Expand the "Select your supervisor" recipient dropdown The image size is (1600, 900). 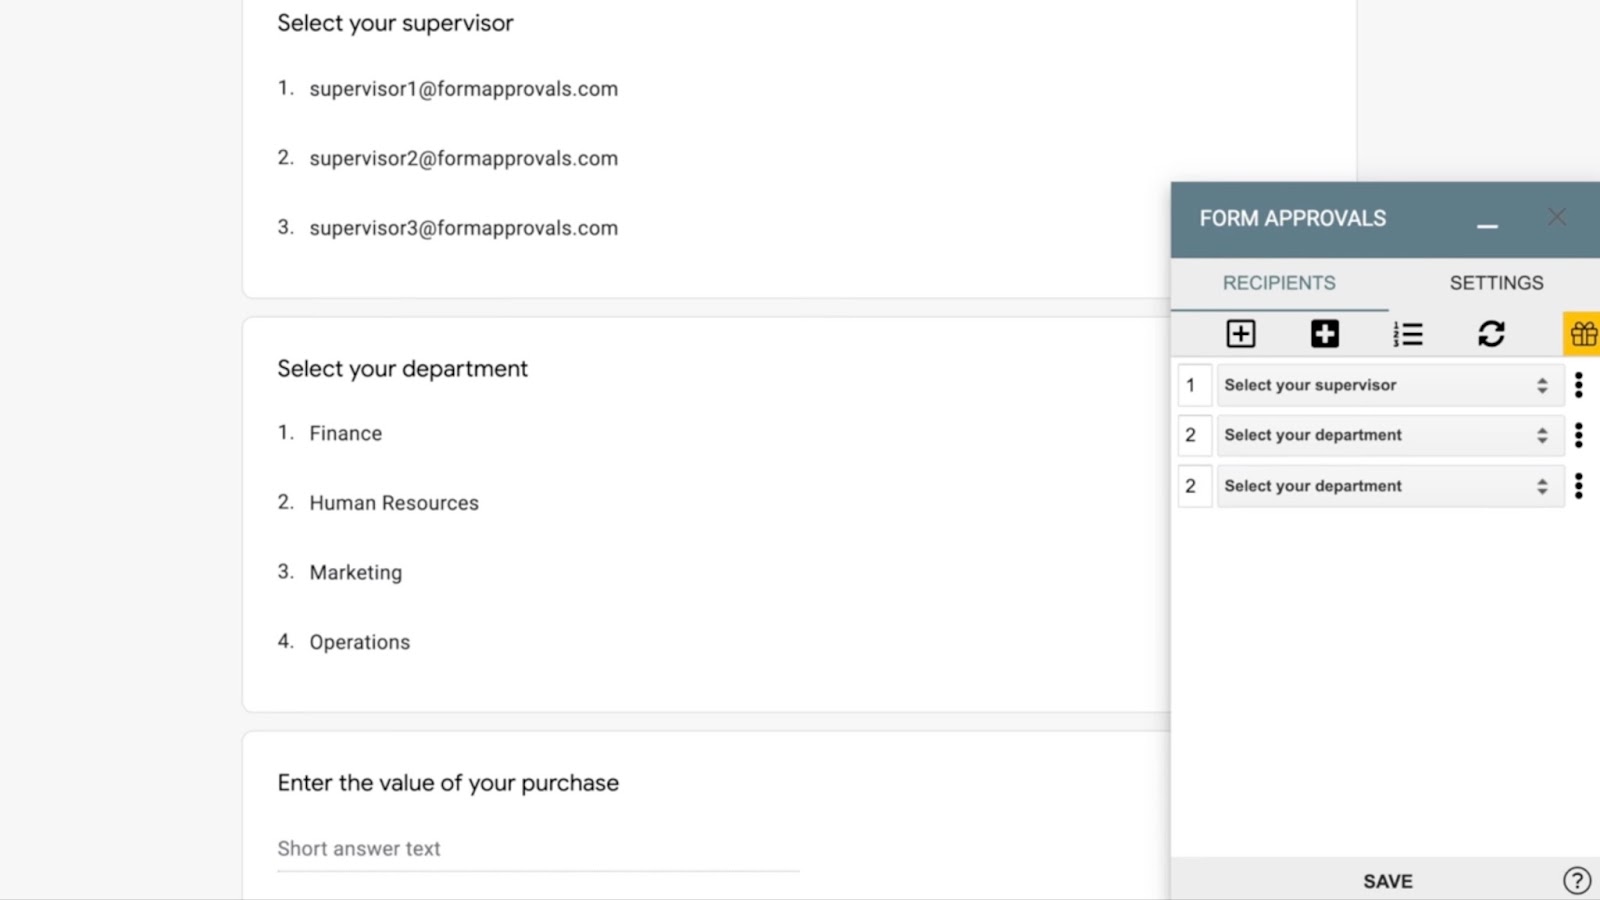pyautogui.click(x=1389, y=385)
